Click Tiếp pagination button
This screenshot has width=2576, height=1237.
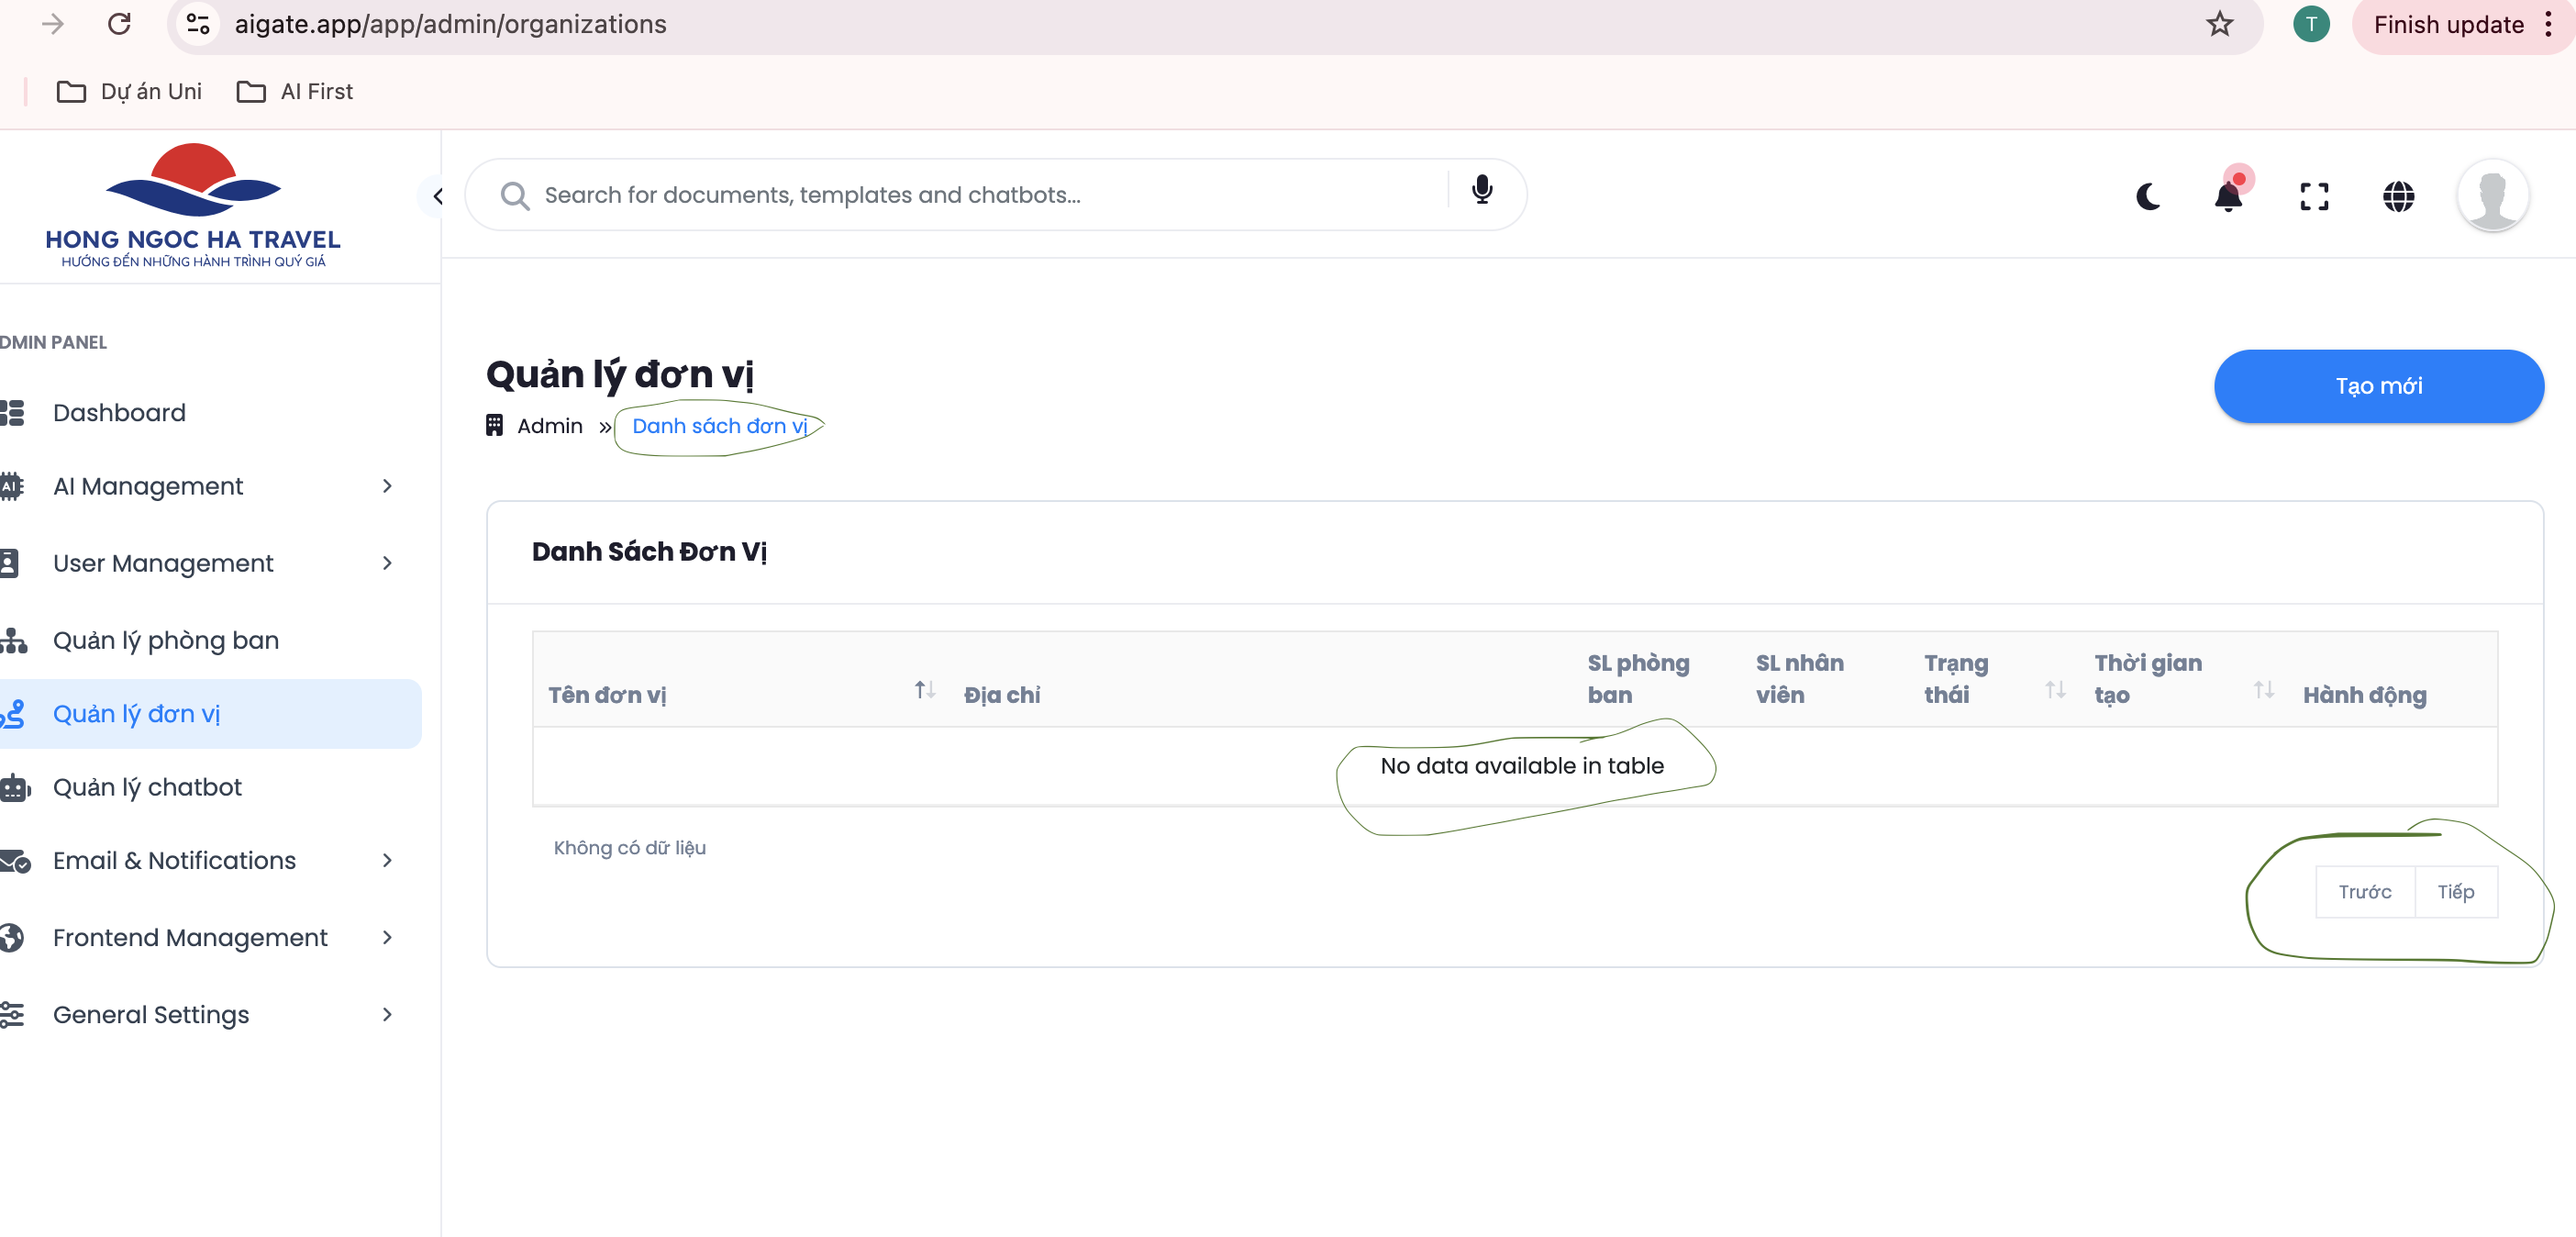point(2455,891)
